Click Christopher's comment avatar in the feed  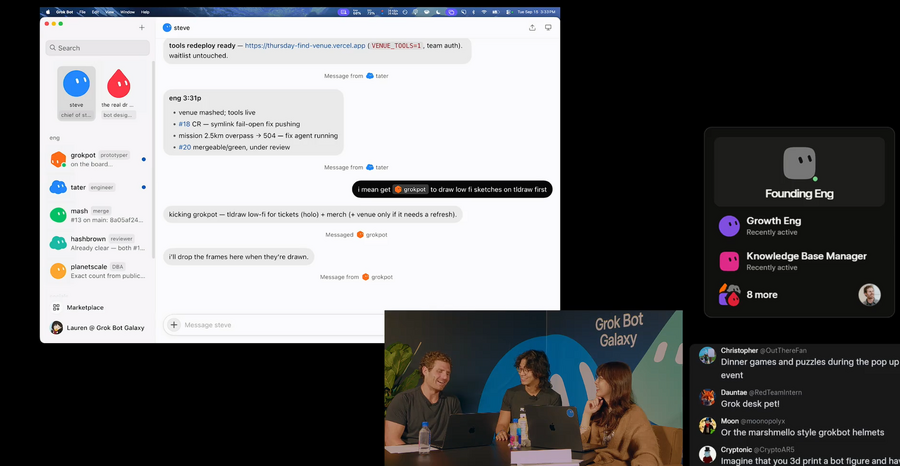click(707, 356)
